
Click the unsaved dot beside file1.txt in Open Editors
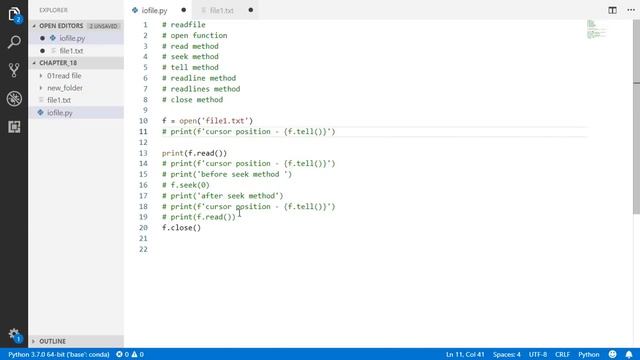[42, 51]
